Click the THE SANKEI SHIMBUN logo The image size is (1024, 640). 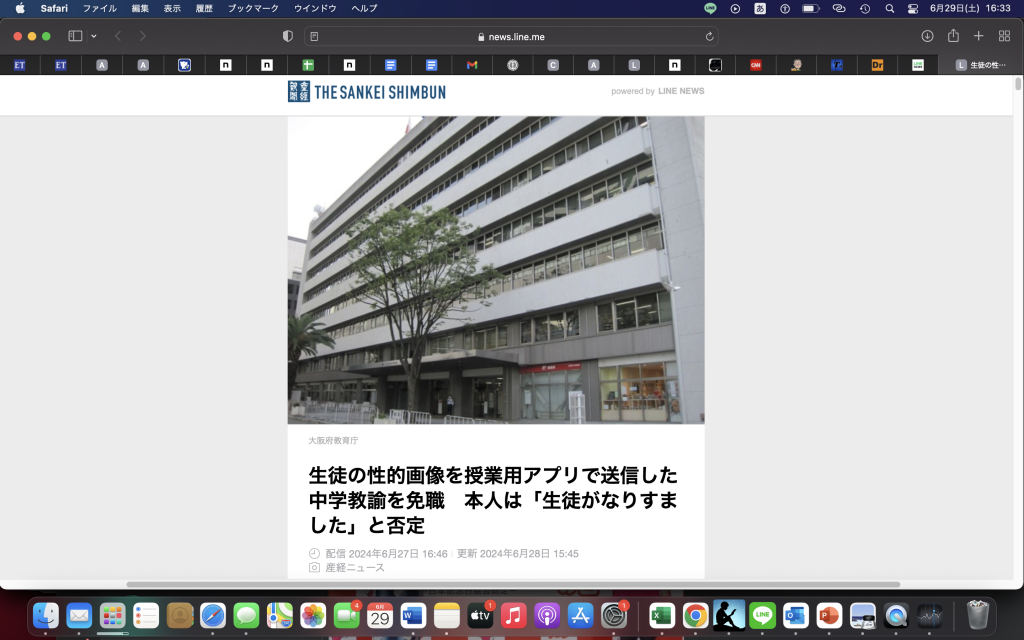(x=365, y=90)
